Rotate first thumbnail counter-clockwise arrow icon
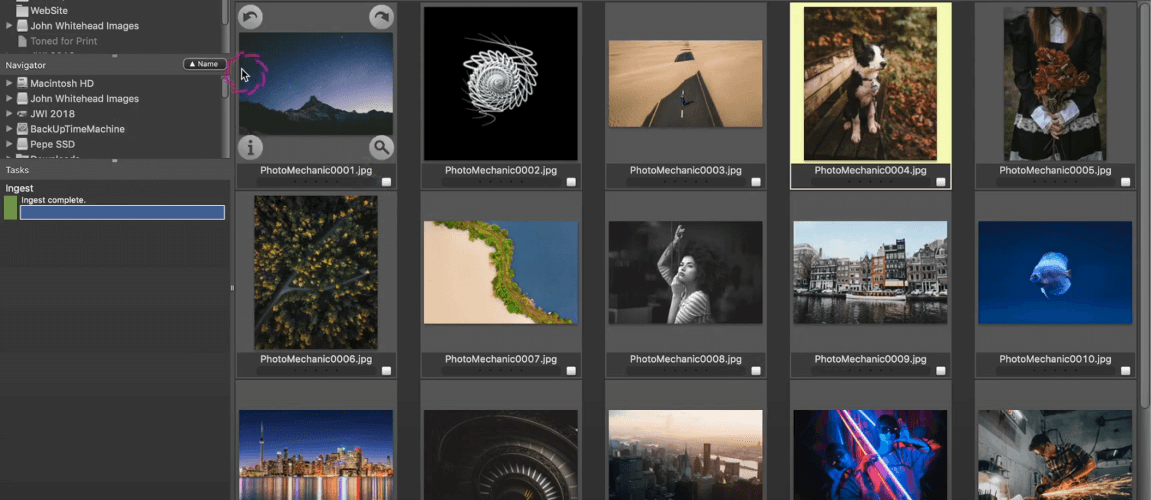 (x=250, y=16)
